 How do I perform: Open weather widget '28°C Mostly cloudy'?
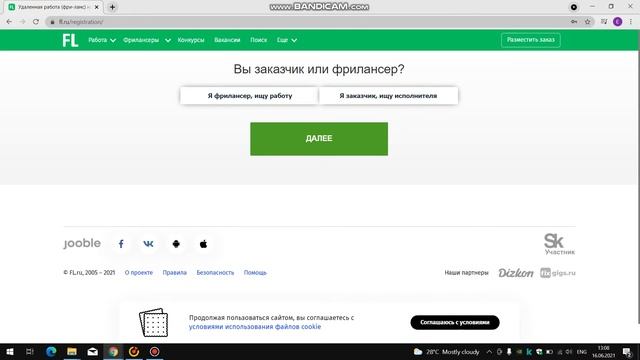pyautogui.click(x=446, y=352)
